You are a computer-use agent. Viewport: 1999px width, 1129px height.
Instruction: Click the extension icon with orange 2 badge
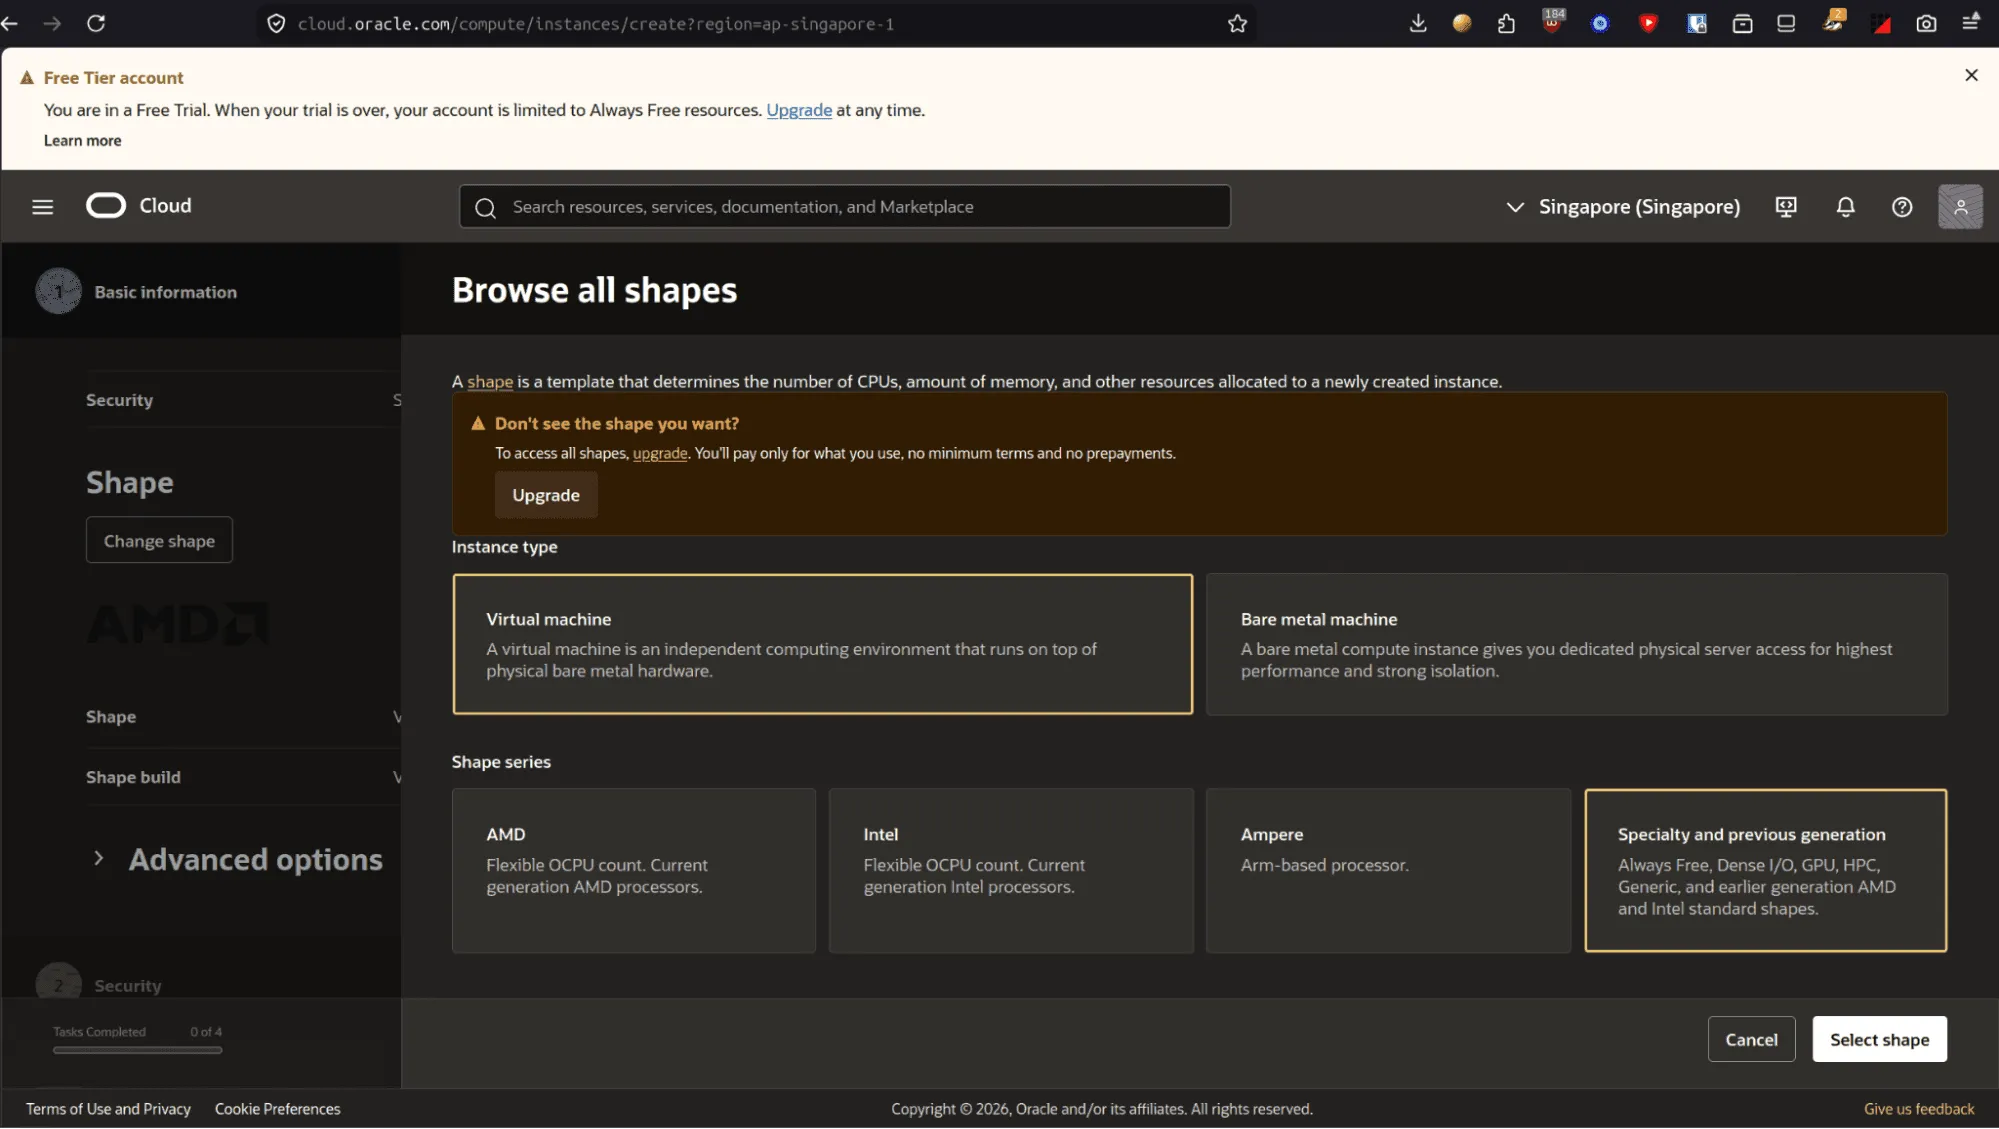coord(1833,21)
